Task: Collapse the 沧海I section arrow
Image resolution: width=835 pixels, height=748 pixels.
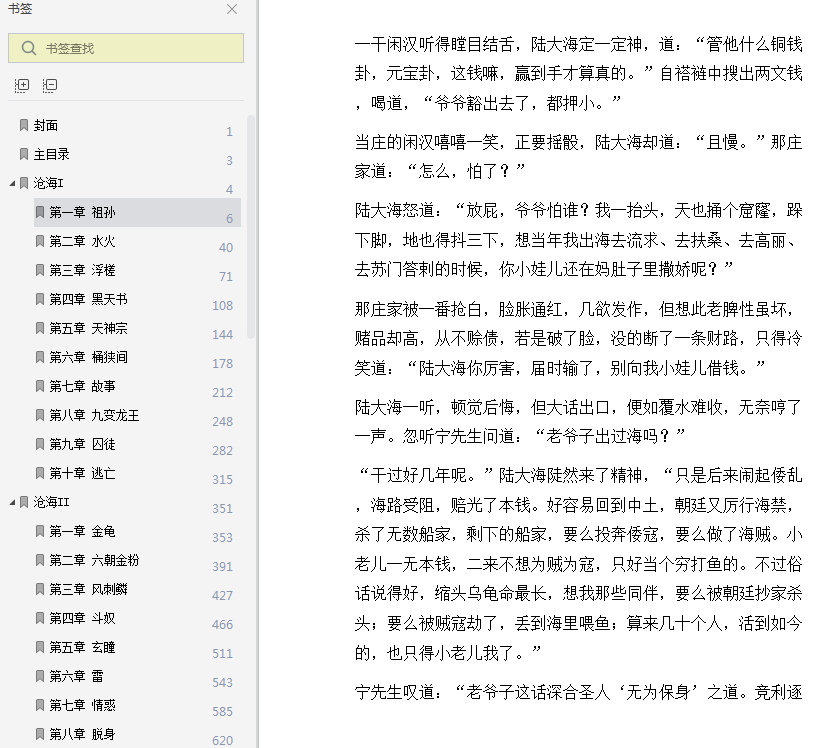Action: pyautogui.click(x=12, y=183)
